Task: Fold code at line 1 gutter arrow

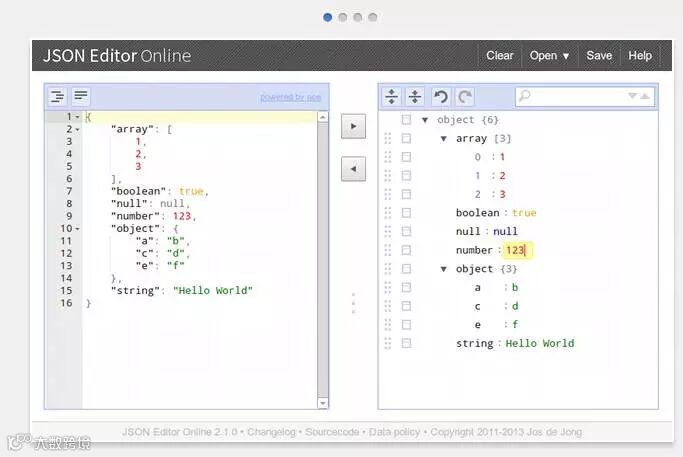Action: pos(78,117)
